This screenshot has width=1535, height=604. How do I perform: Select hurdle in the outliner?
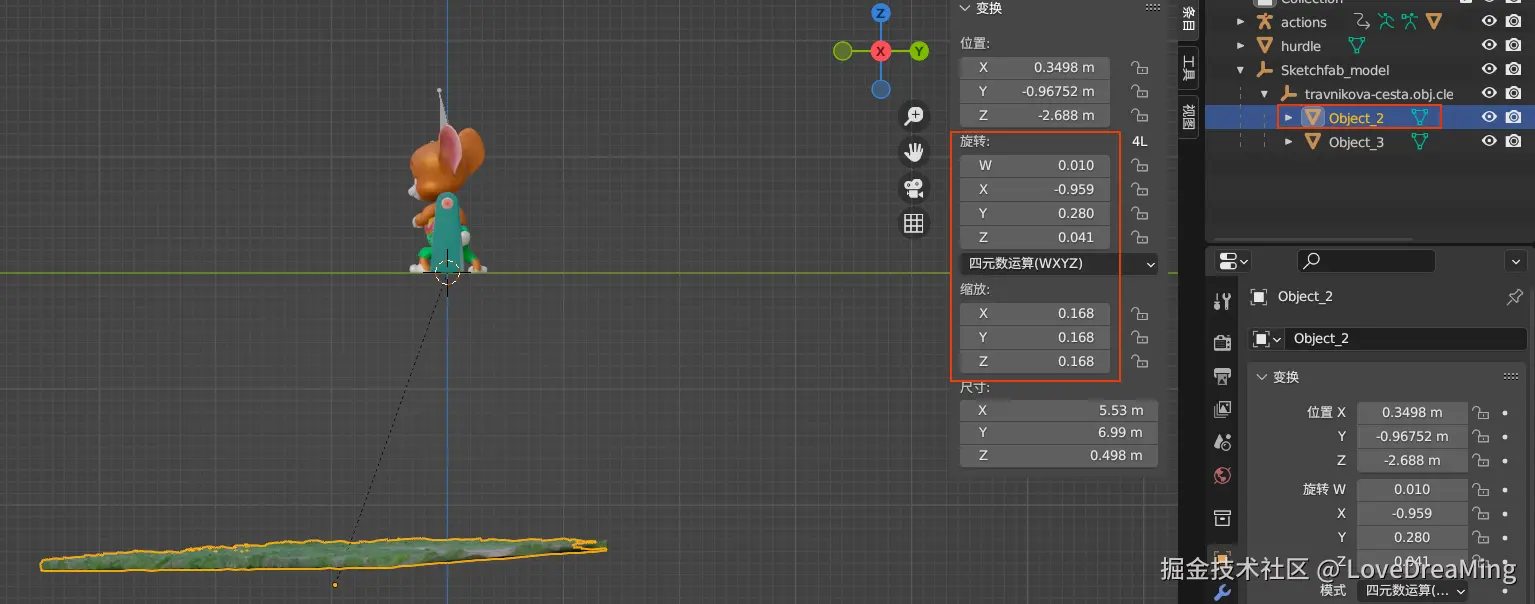coord(1301,46)
